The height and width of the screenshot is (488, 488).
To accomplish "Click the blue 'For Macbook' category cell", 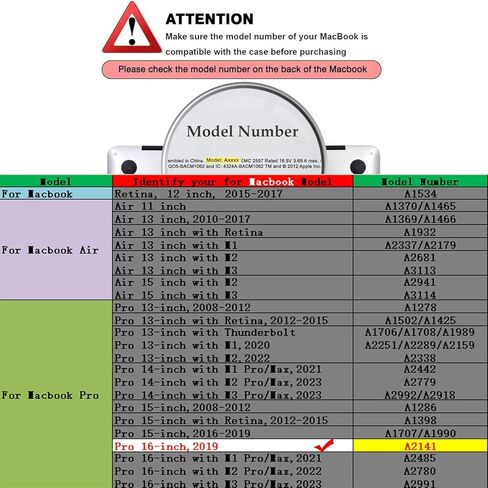I will pyautogui.click(x=56, y=194).
